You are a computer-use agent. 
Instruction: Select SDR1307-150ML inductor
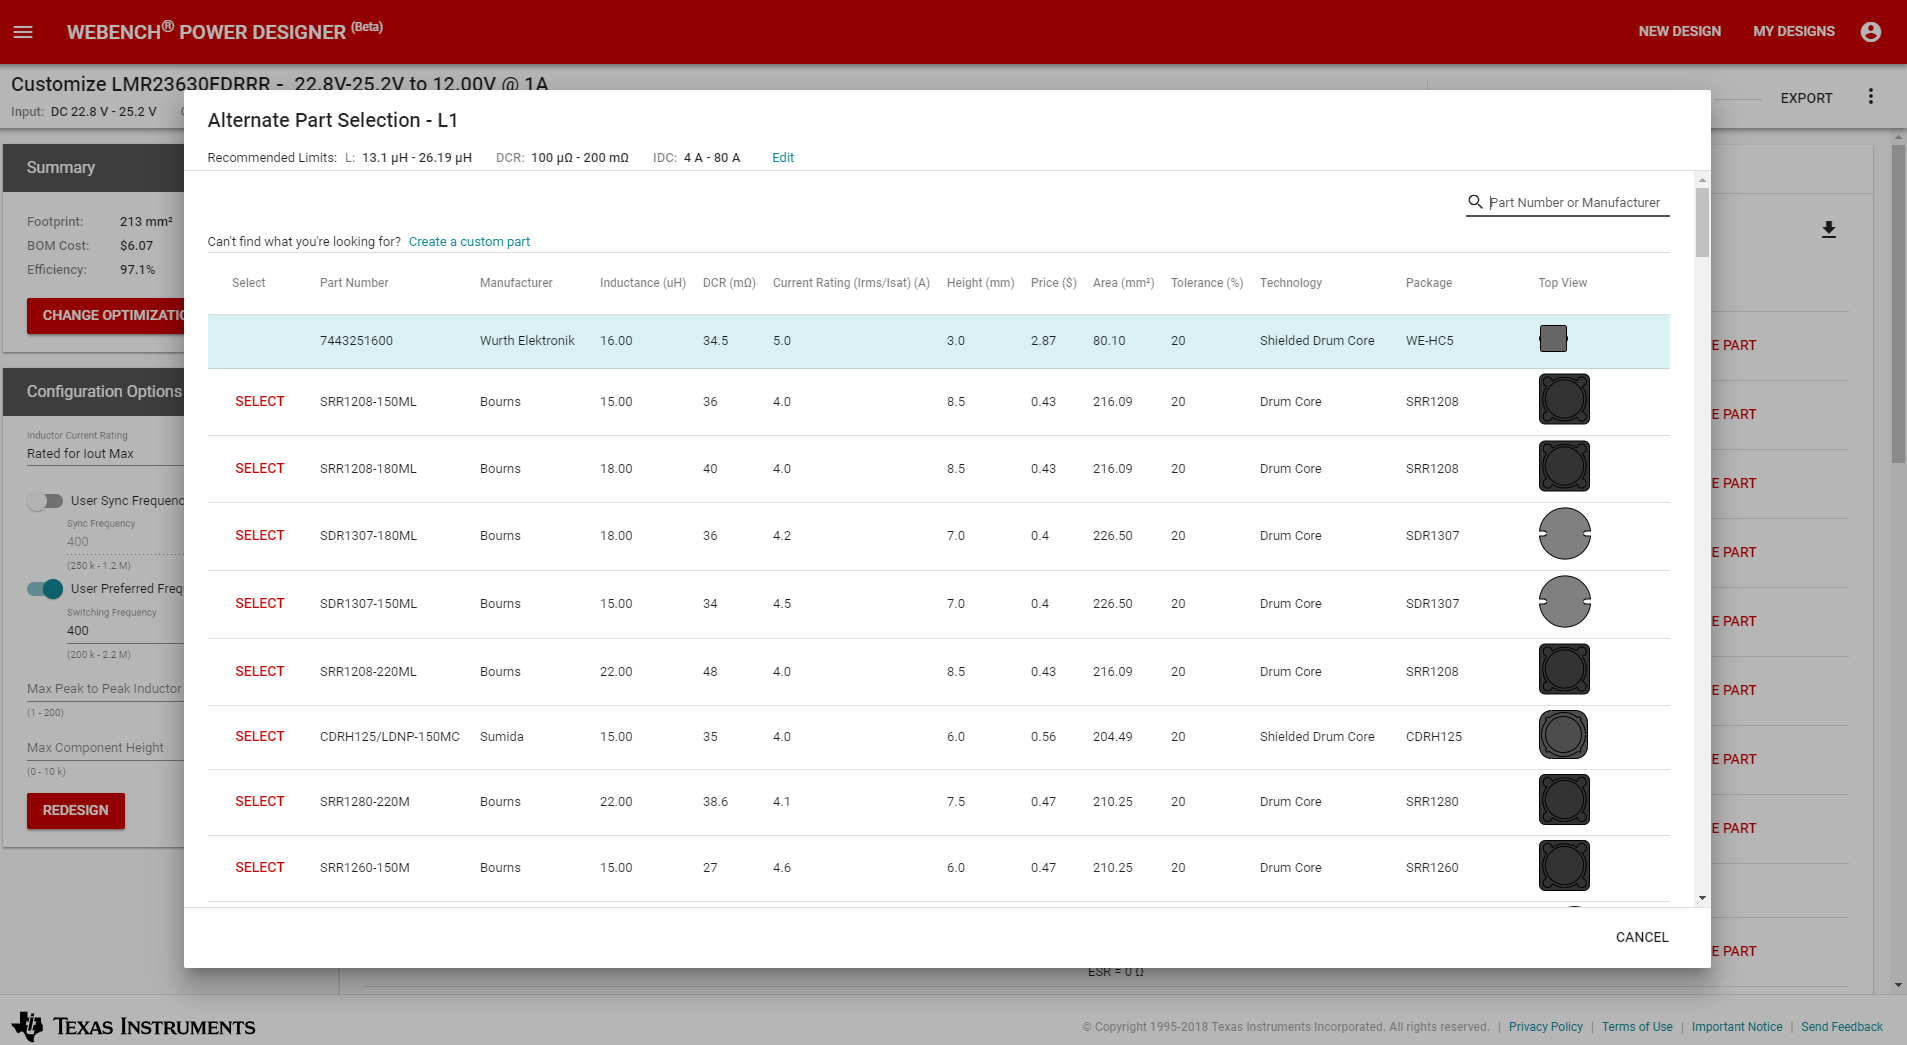(x=260, y=603)
